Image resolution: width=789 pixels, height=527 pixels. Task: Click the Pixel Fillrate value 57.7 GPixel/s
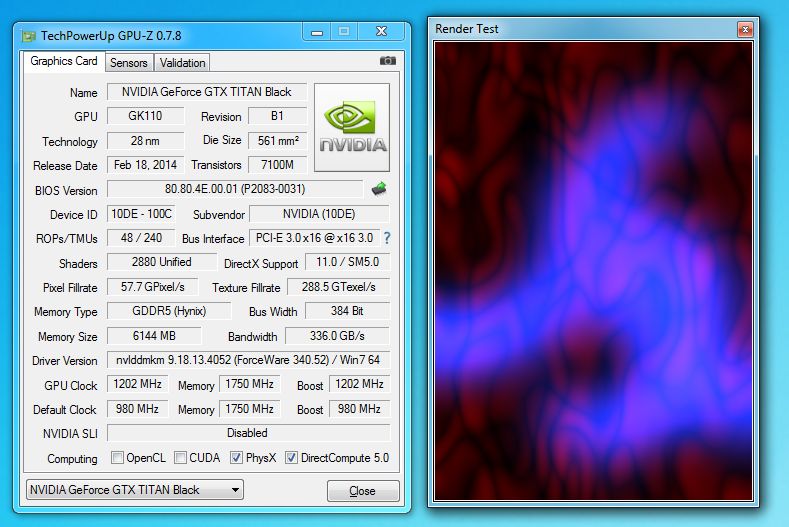pyautogui.click(x=152, y=287)
